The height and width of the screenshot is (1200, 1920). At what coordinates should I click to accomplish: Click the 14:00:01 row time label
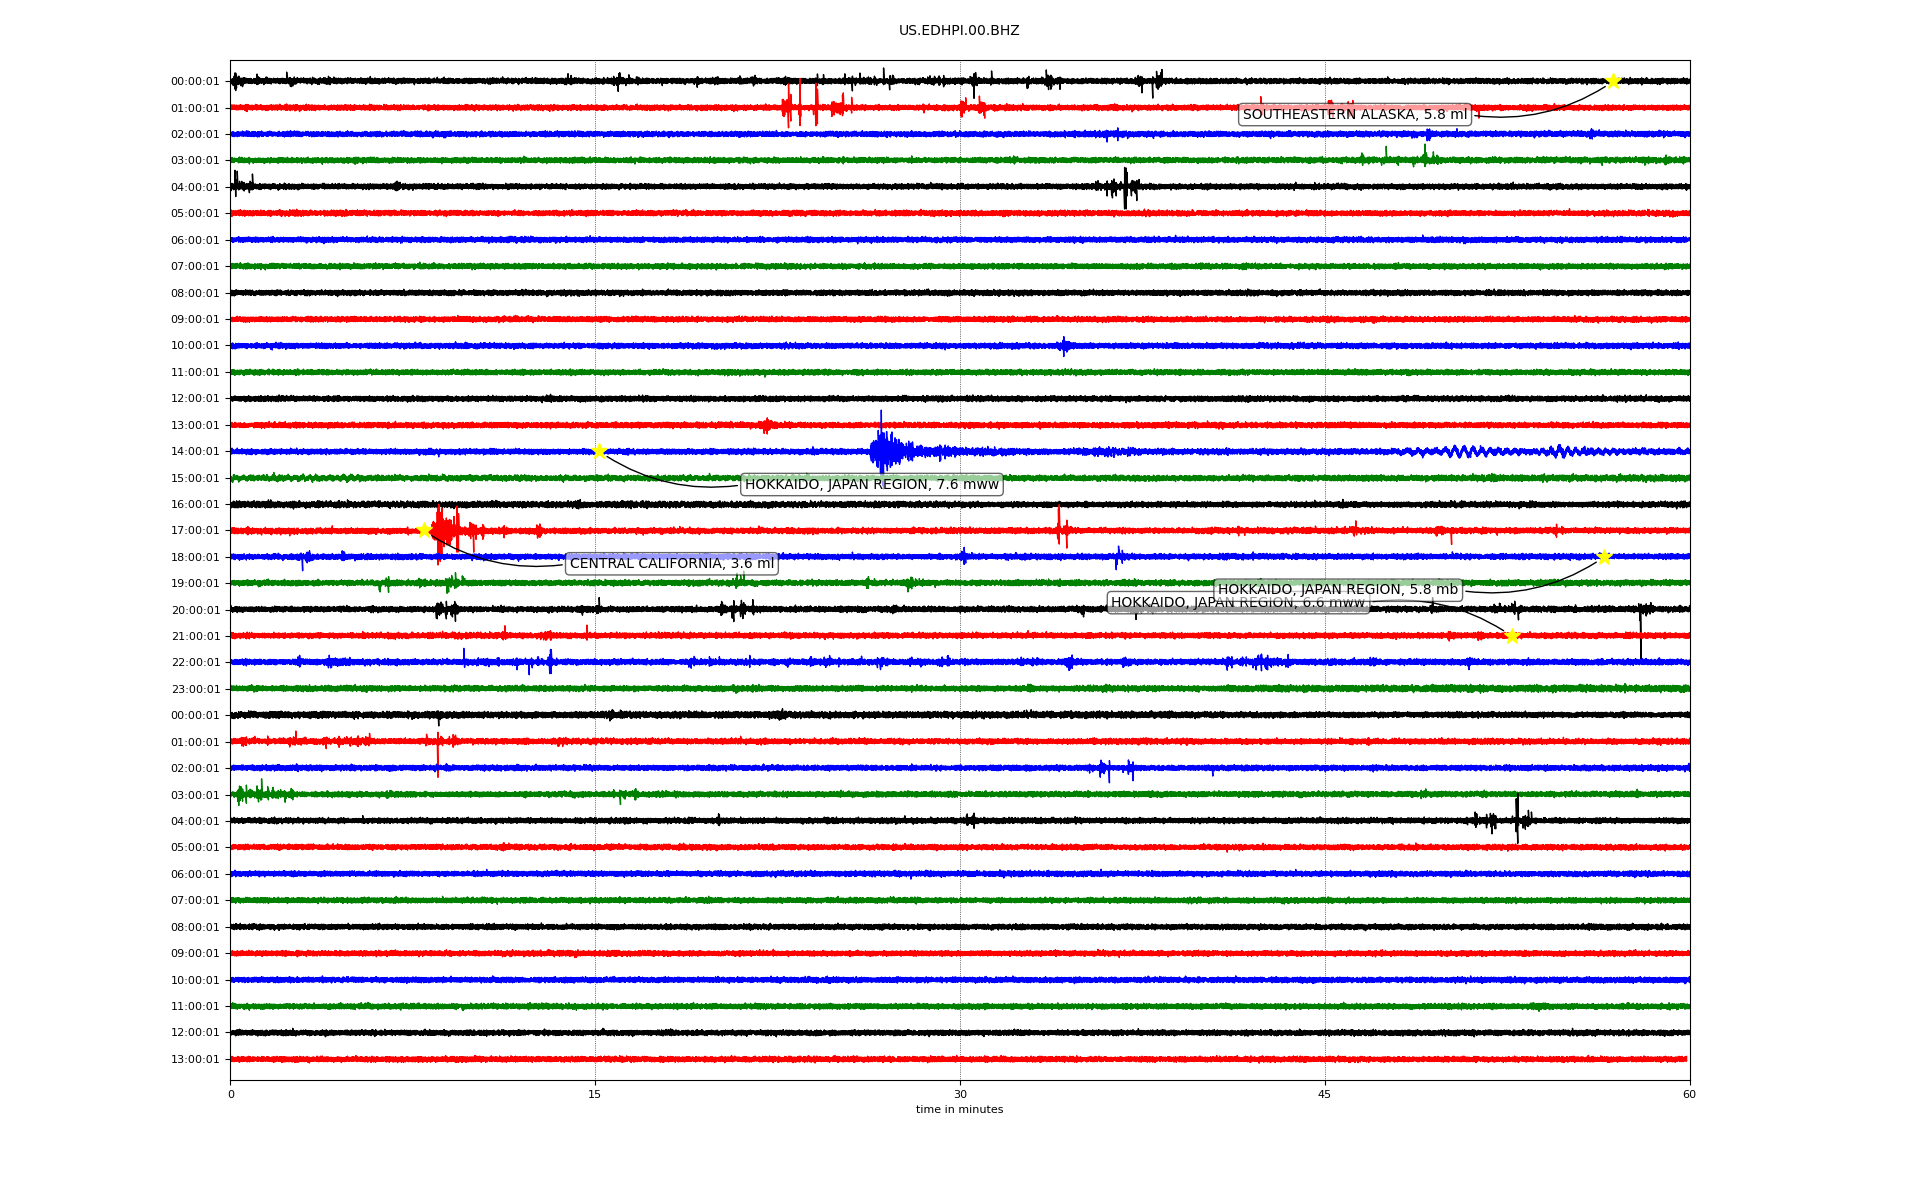tap(195, 452)
